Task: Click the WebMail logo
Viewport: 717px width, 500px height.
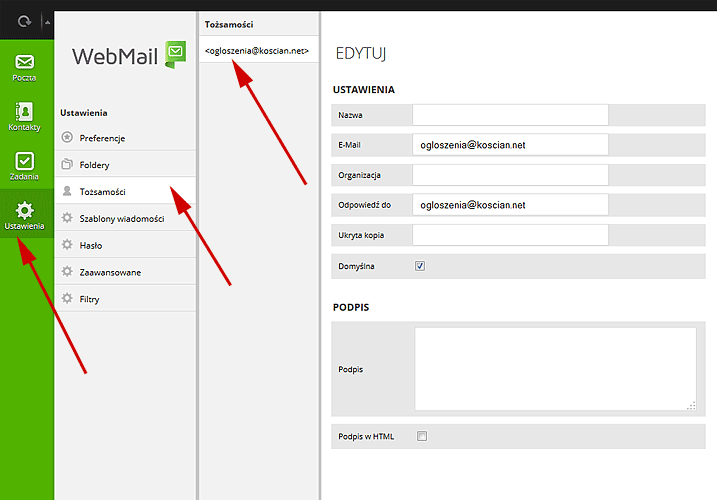Action: pyautogui.click(x=129, y=55)
